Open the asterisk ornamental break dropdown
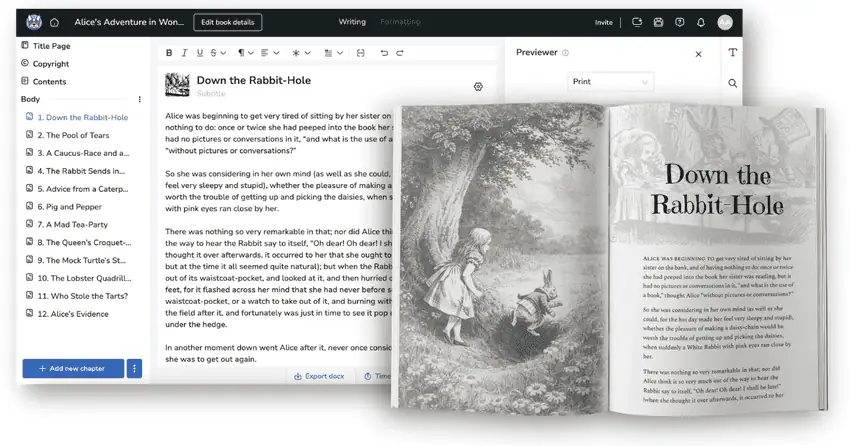 (301, 53)
